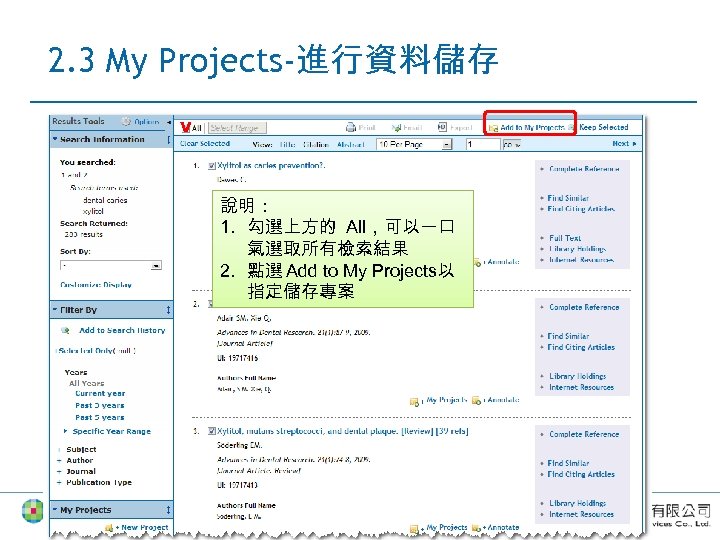Collapse the Search Information section
This screenshot has height=540, width=720.
(55, 139)
